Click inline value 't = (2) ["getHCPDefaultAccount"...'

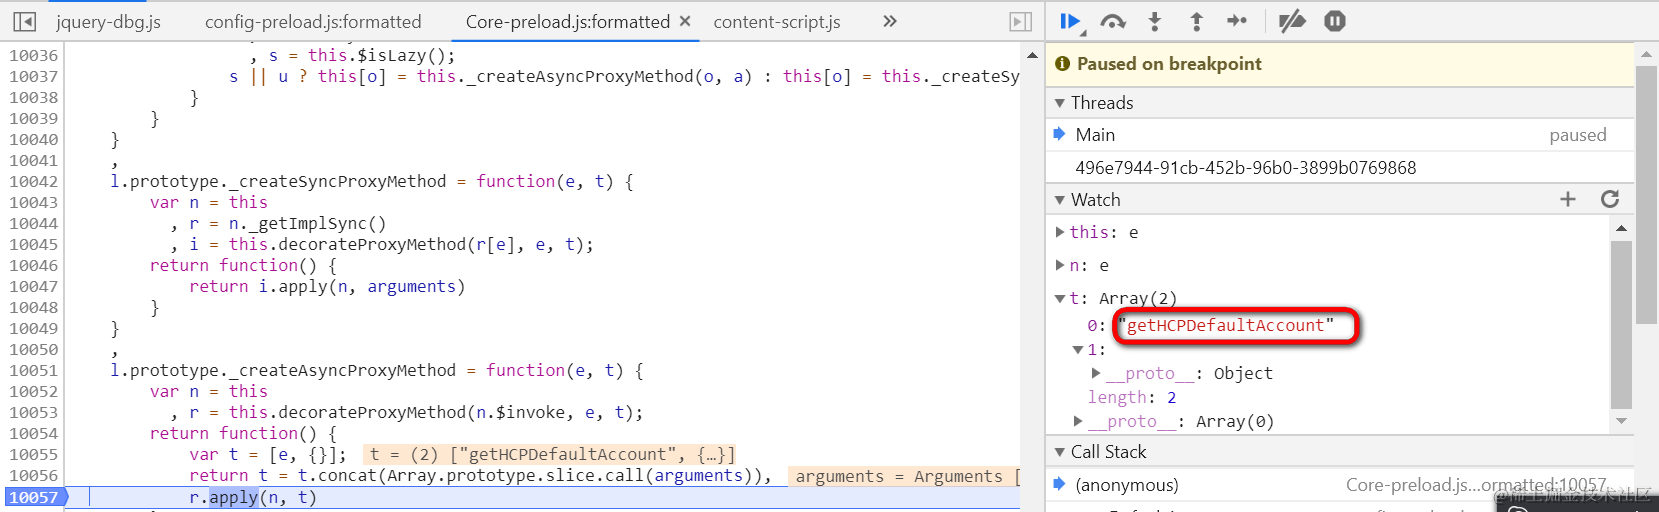[550, 455]
